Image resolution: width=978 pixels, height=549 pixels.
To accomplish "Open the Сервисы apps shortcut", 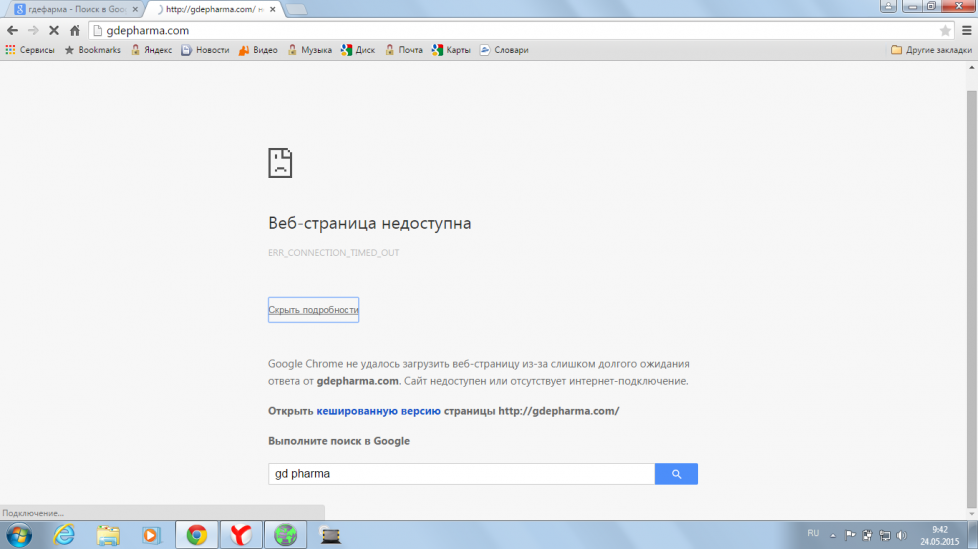I will pos(30,50).
